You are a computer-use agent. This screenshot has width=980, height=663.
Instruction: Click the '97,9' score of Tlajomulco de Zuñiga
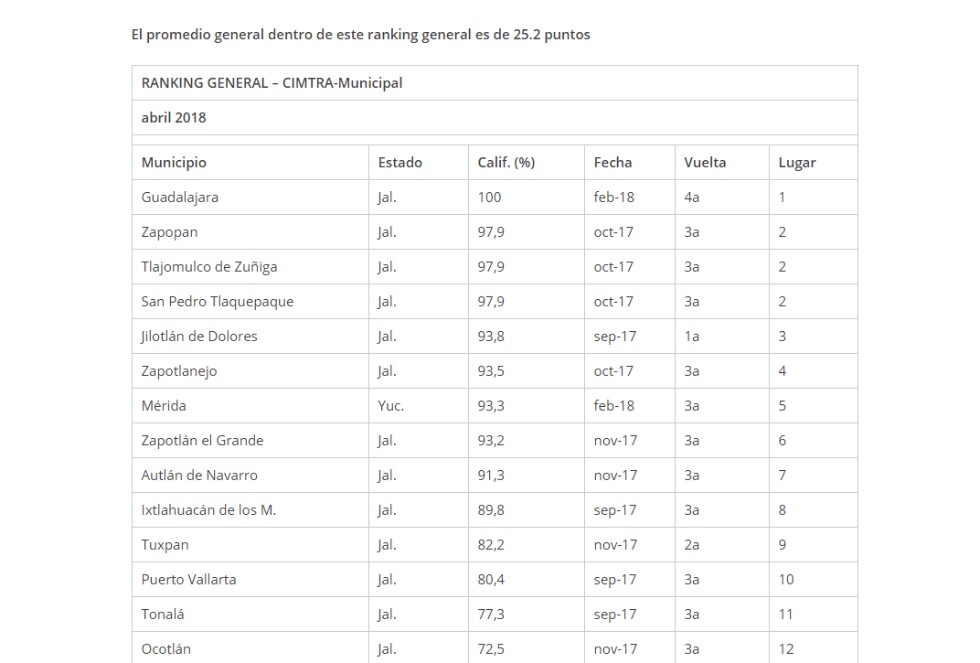pos(491,267)
